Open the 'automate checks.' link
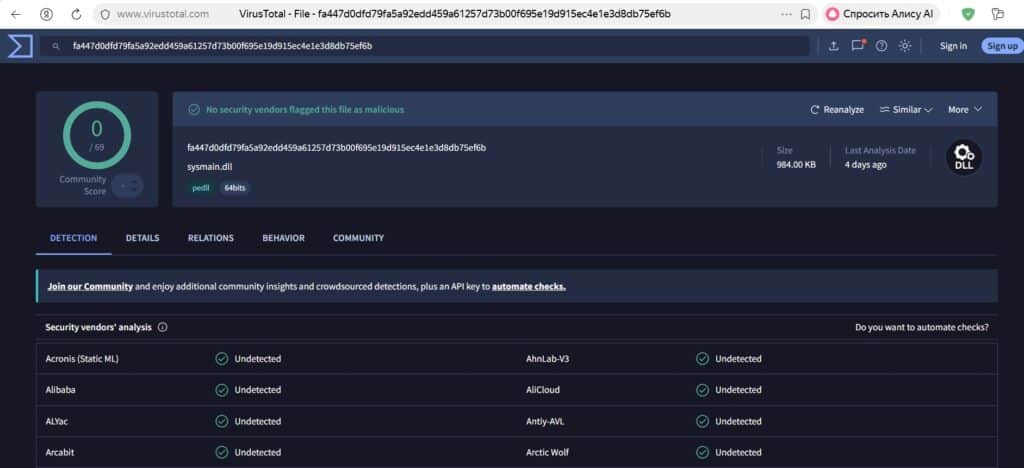Image resolution: width=1024 pixels, height=468 pixels. point(529,287)
